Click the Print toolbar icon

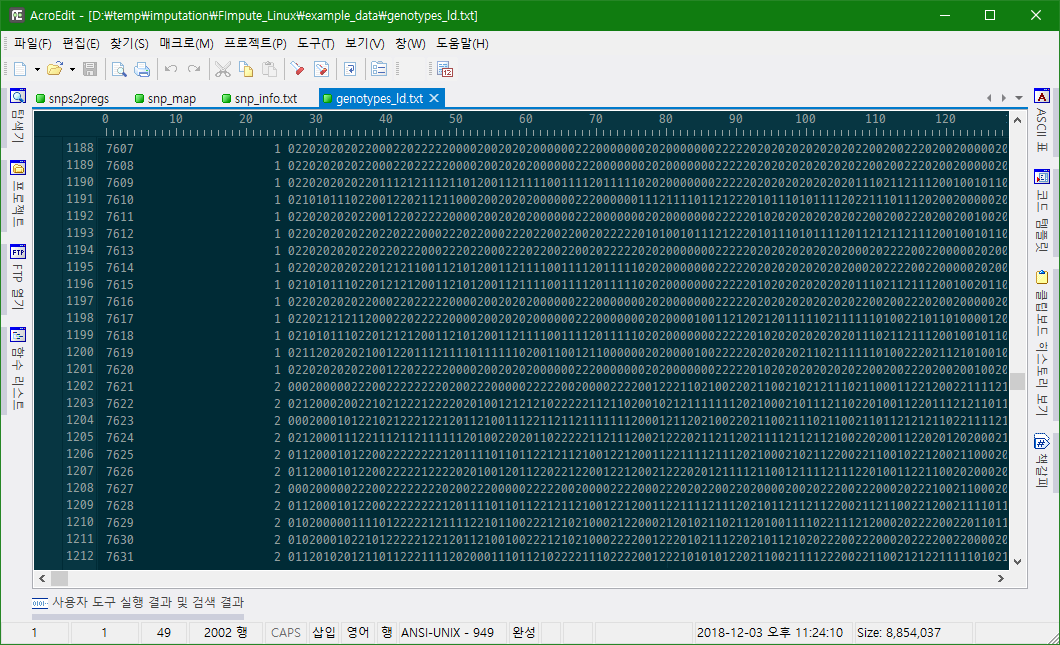142,69
